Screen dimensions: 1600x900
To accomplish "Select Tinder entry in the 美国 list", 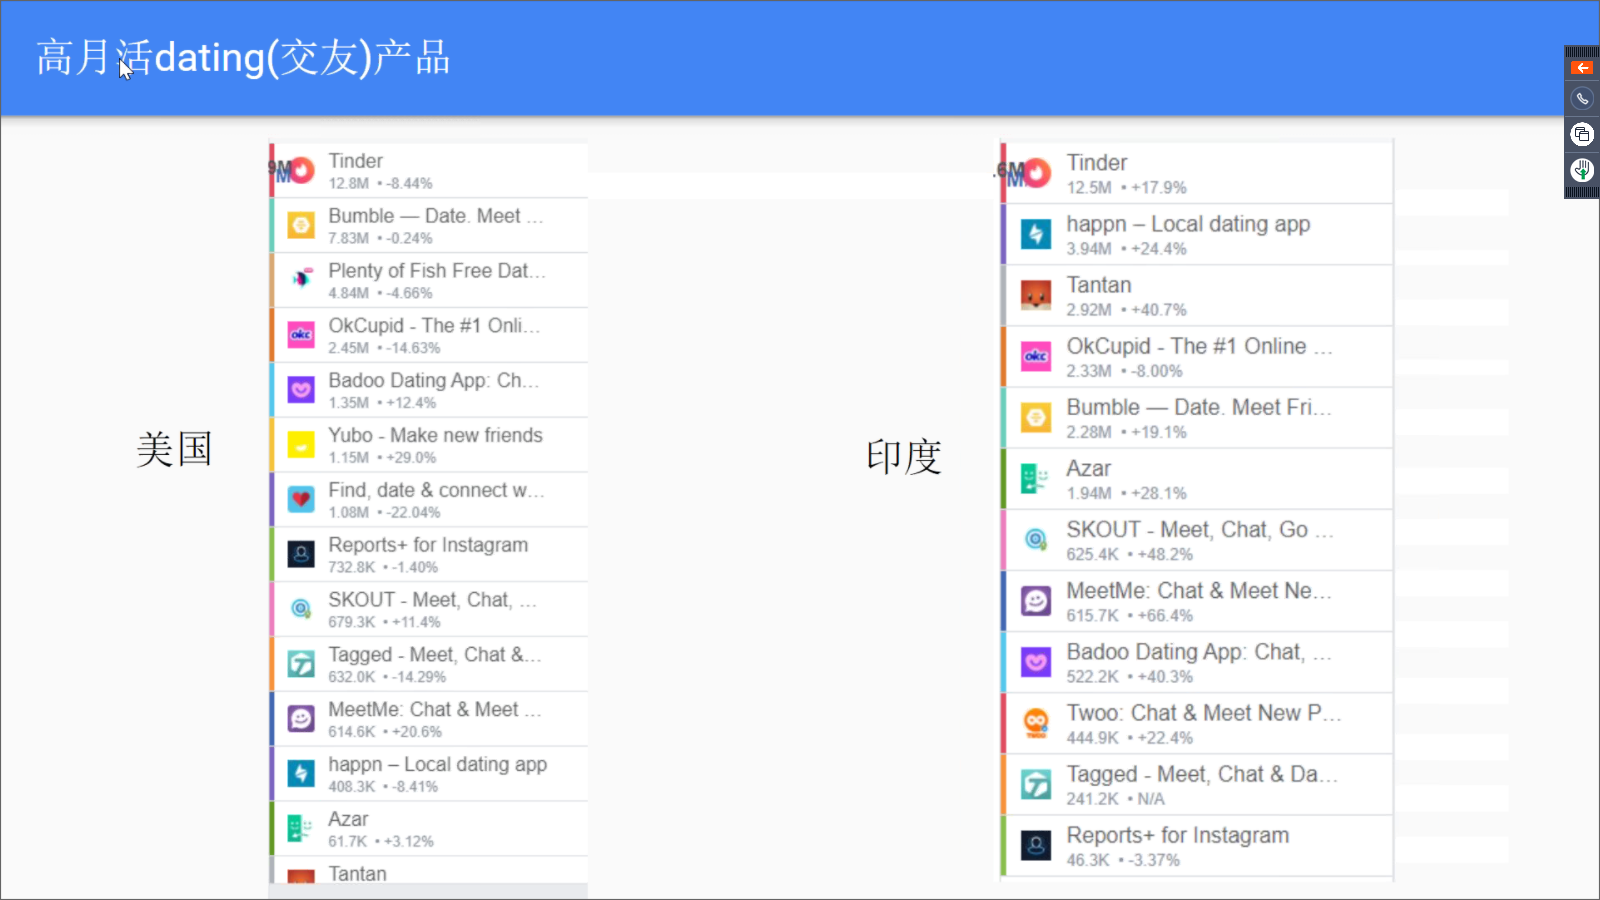I will (x=430, y=171).
